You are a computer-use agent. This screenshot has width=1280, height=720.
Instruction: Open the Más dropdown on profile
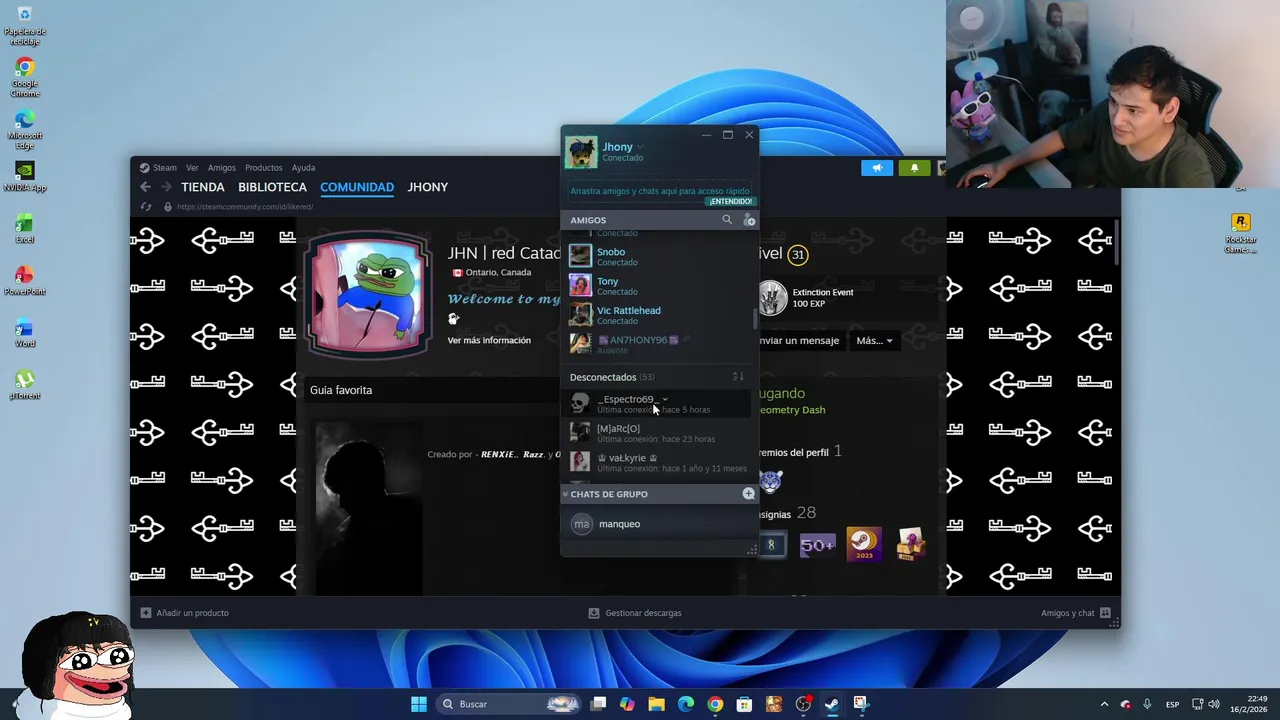874,341
